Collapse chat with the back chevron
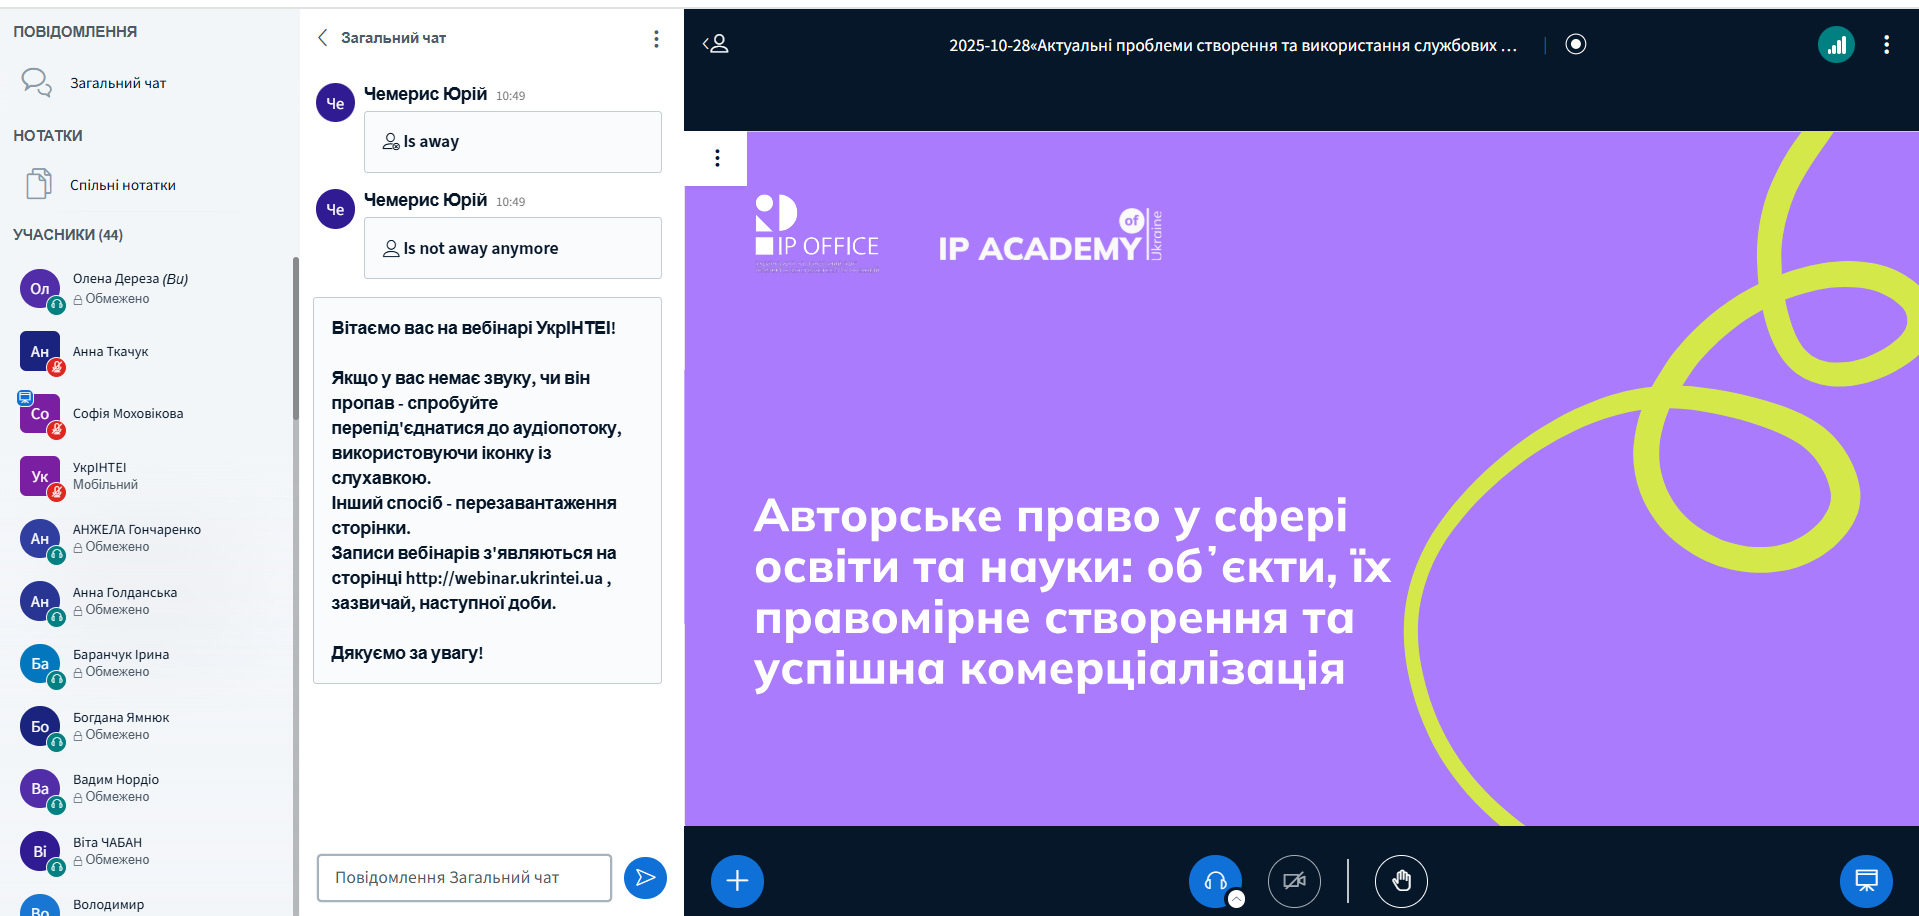This screenshot has width=1919, height=916. pyautogui.click(x=323, y=38)
